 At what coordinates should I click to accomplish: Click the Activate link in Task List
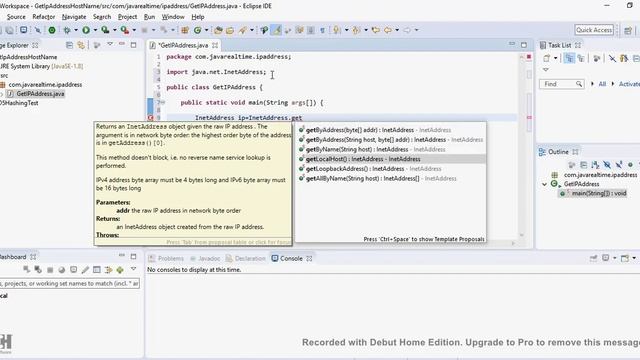tap(629, 84)
